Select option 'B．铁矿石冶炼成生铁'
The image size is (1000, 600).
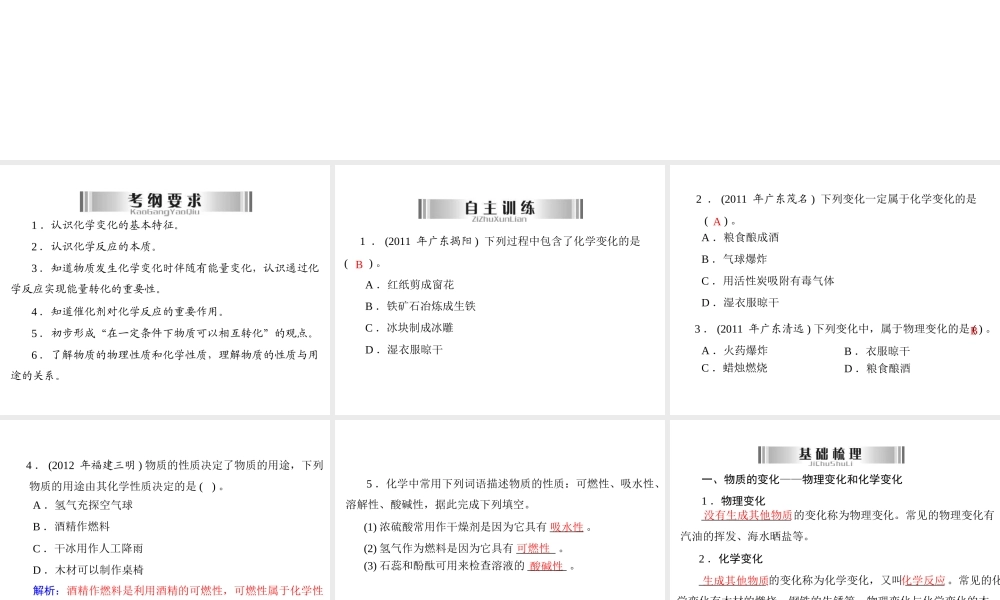[x=420, y=307]
